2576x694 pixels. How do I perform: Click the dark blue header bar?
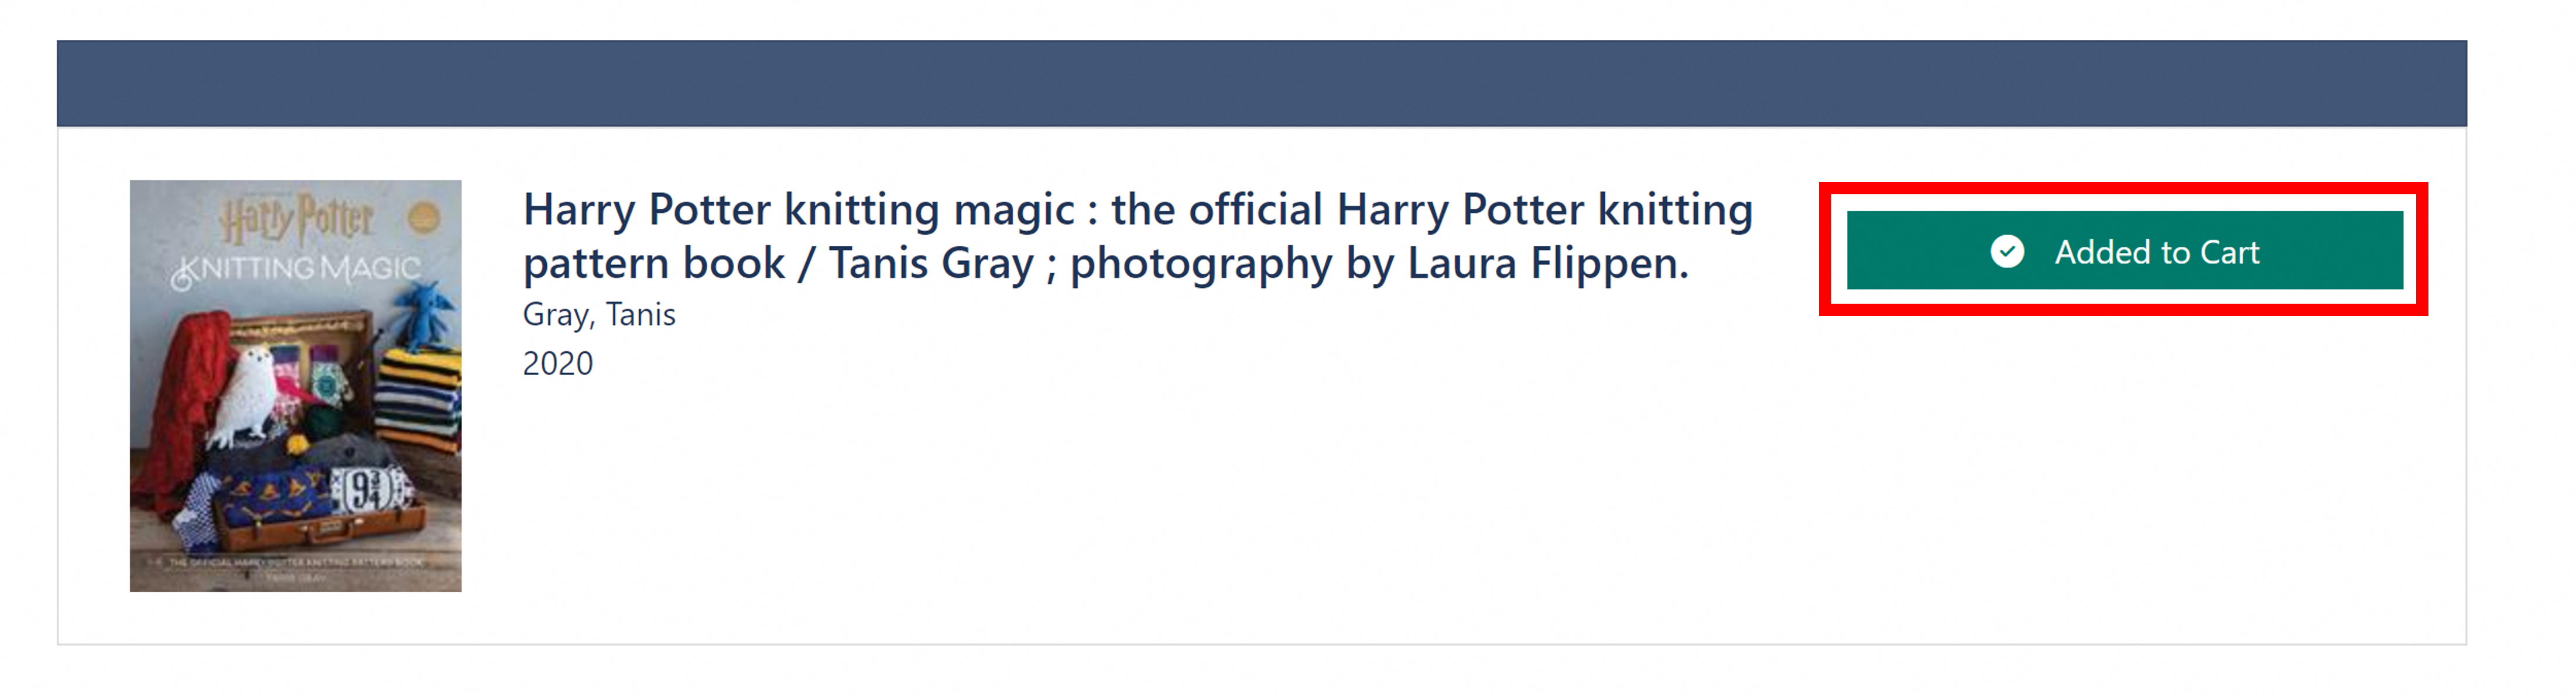point(1260,83)
